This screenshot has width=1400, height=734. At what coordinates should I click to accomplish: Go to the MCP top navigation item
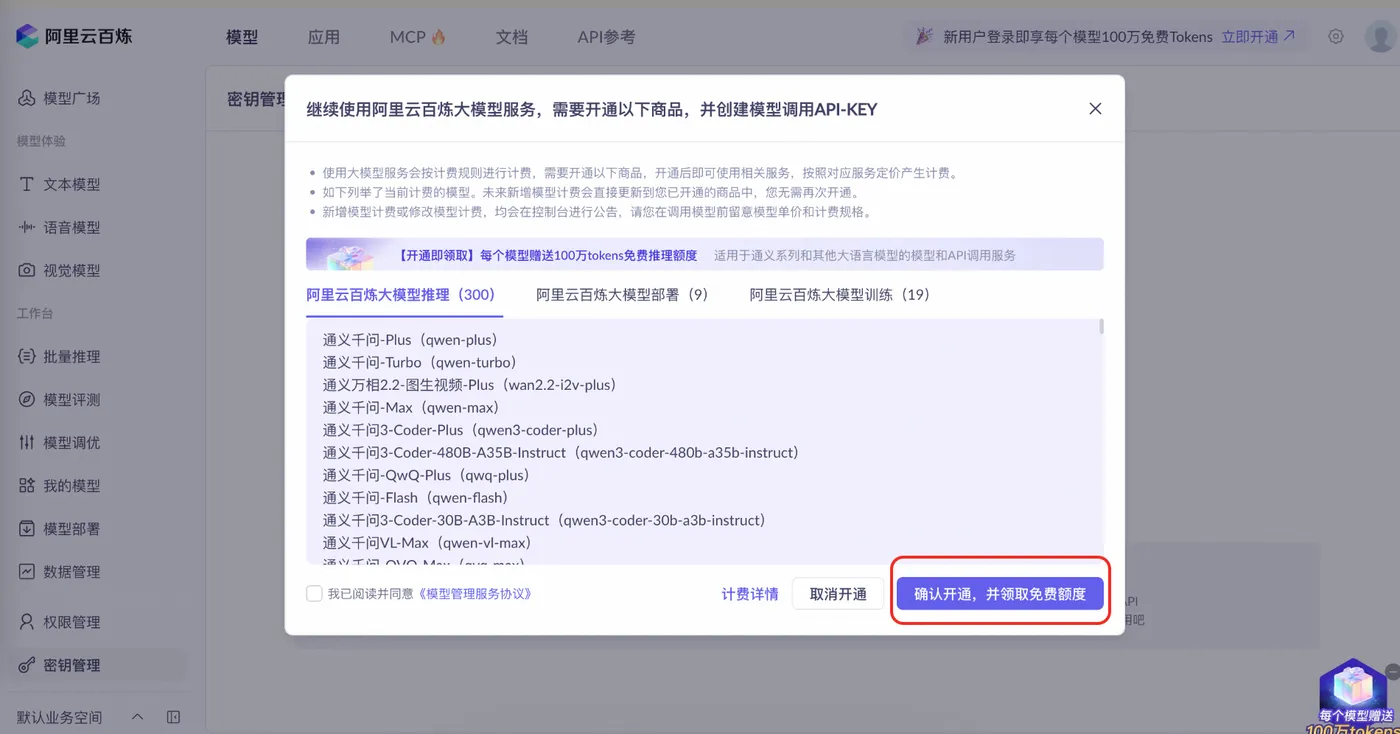(418, 37)
